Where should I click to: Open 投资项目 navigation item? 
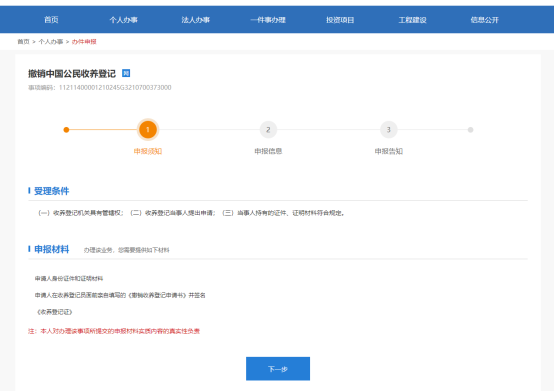[340, 20]
